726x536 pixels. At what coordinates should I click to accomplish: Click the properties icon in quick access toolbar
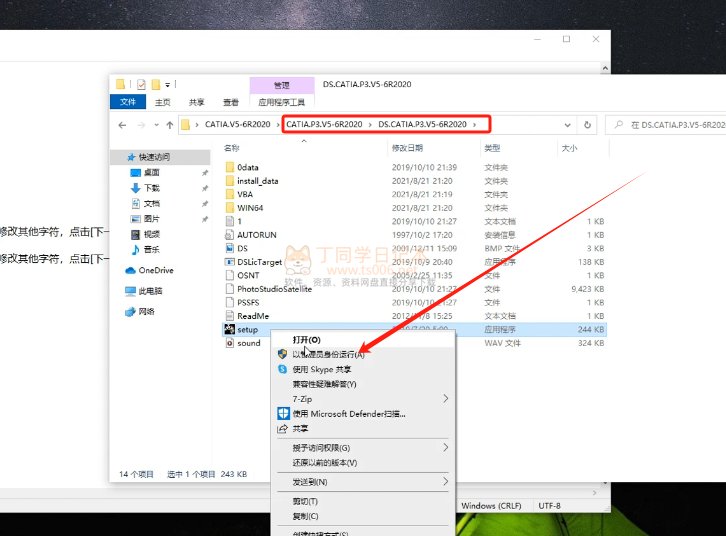click(141, 84)
